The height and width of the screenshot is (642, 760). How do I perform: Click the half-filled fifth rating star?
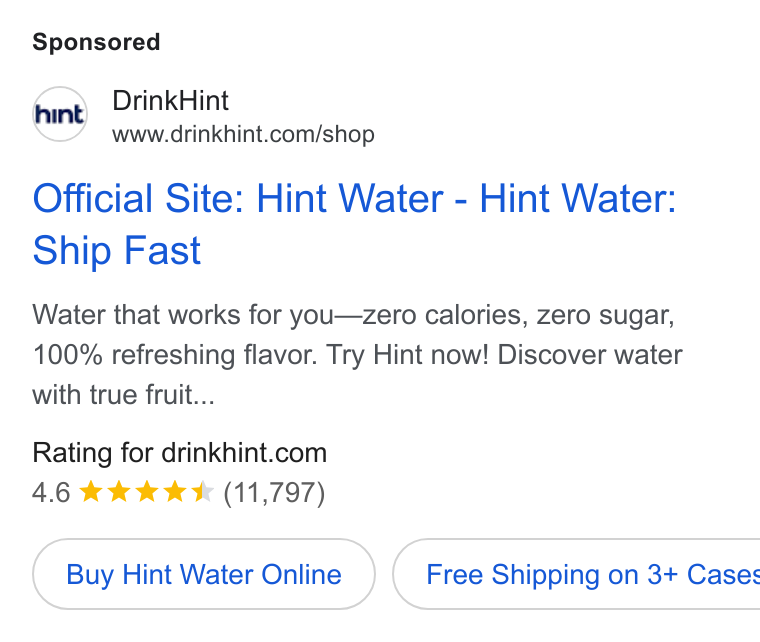(202, 492)
